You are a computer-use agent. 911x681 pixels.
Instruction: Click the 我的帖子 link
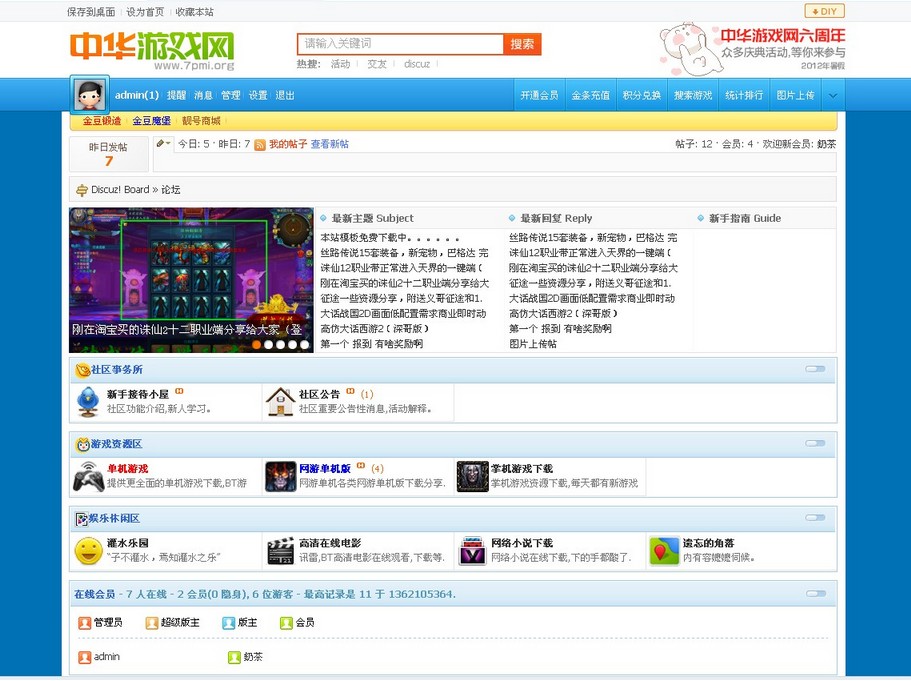click(288, 144)
